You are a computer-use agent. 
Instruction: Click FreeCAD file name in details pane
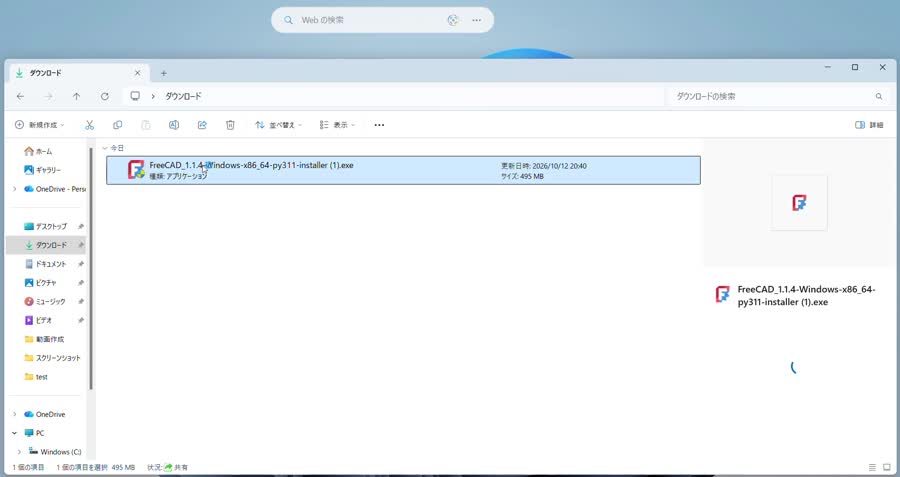click(x=806, y=296)
